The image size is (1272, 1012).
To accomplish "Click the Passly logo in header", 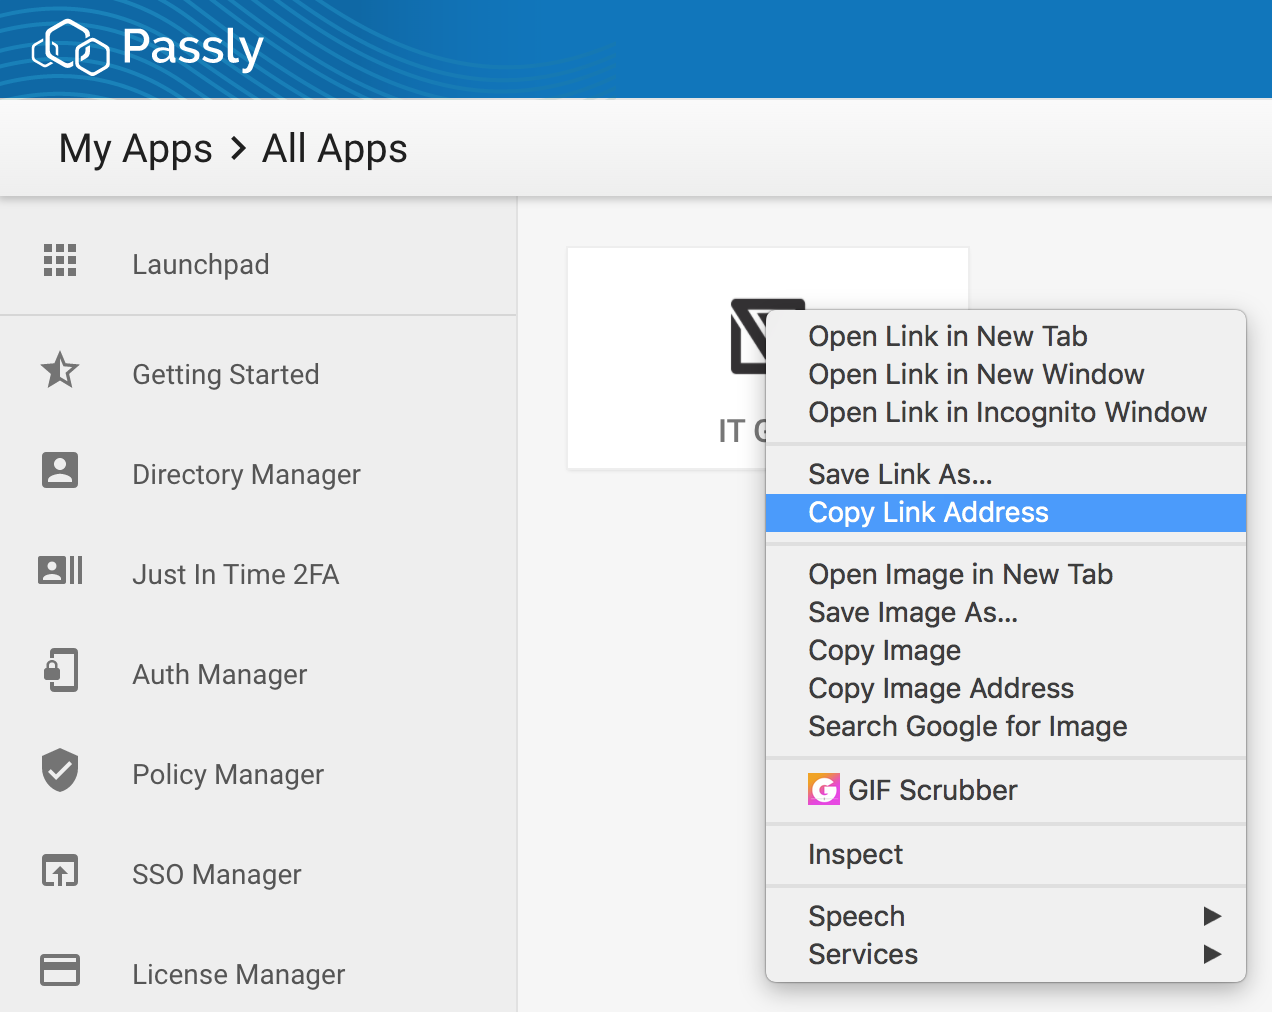I will (x=147, y=48).
